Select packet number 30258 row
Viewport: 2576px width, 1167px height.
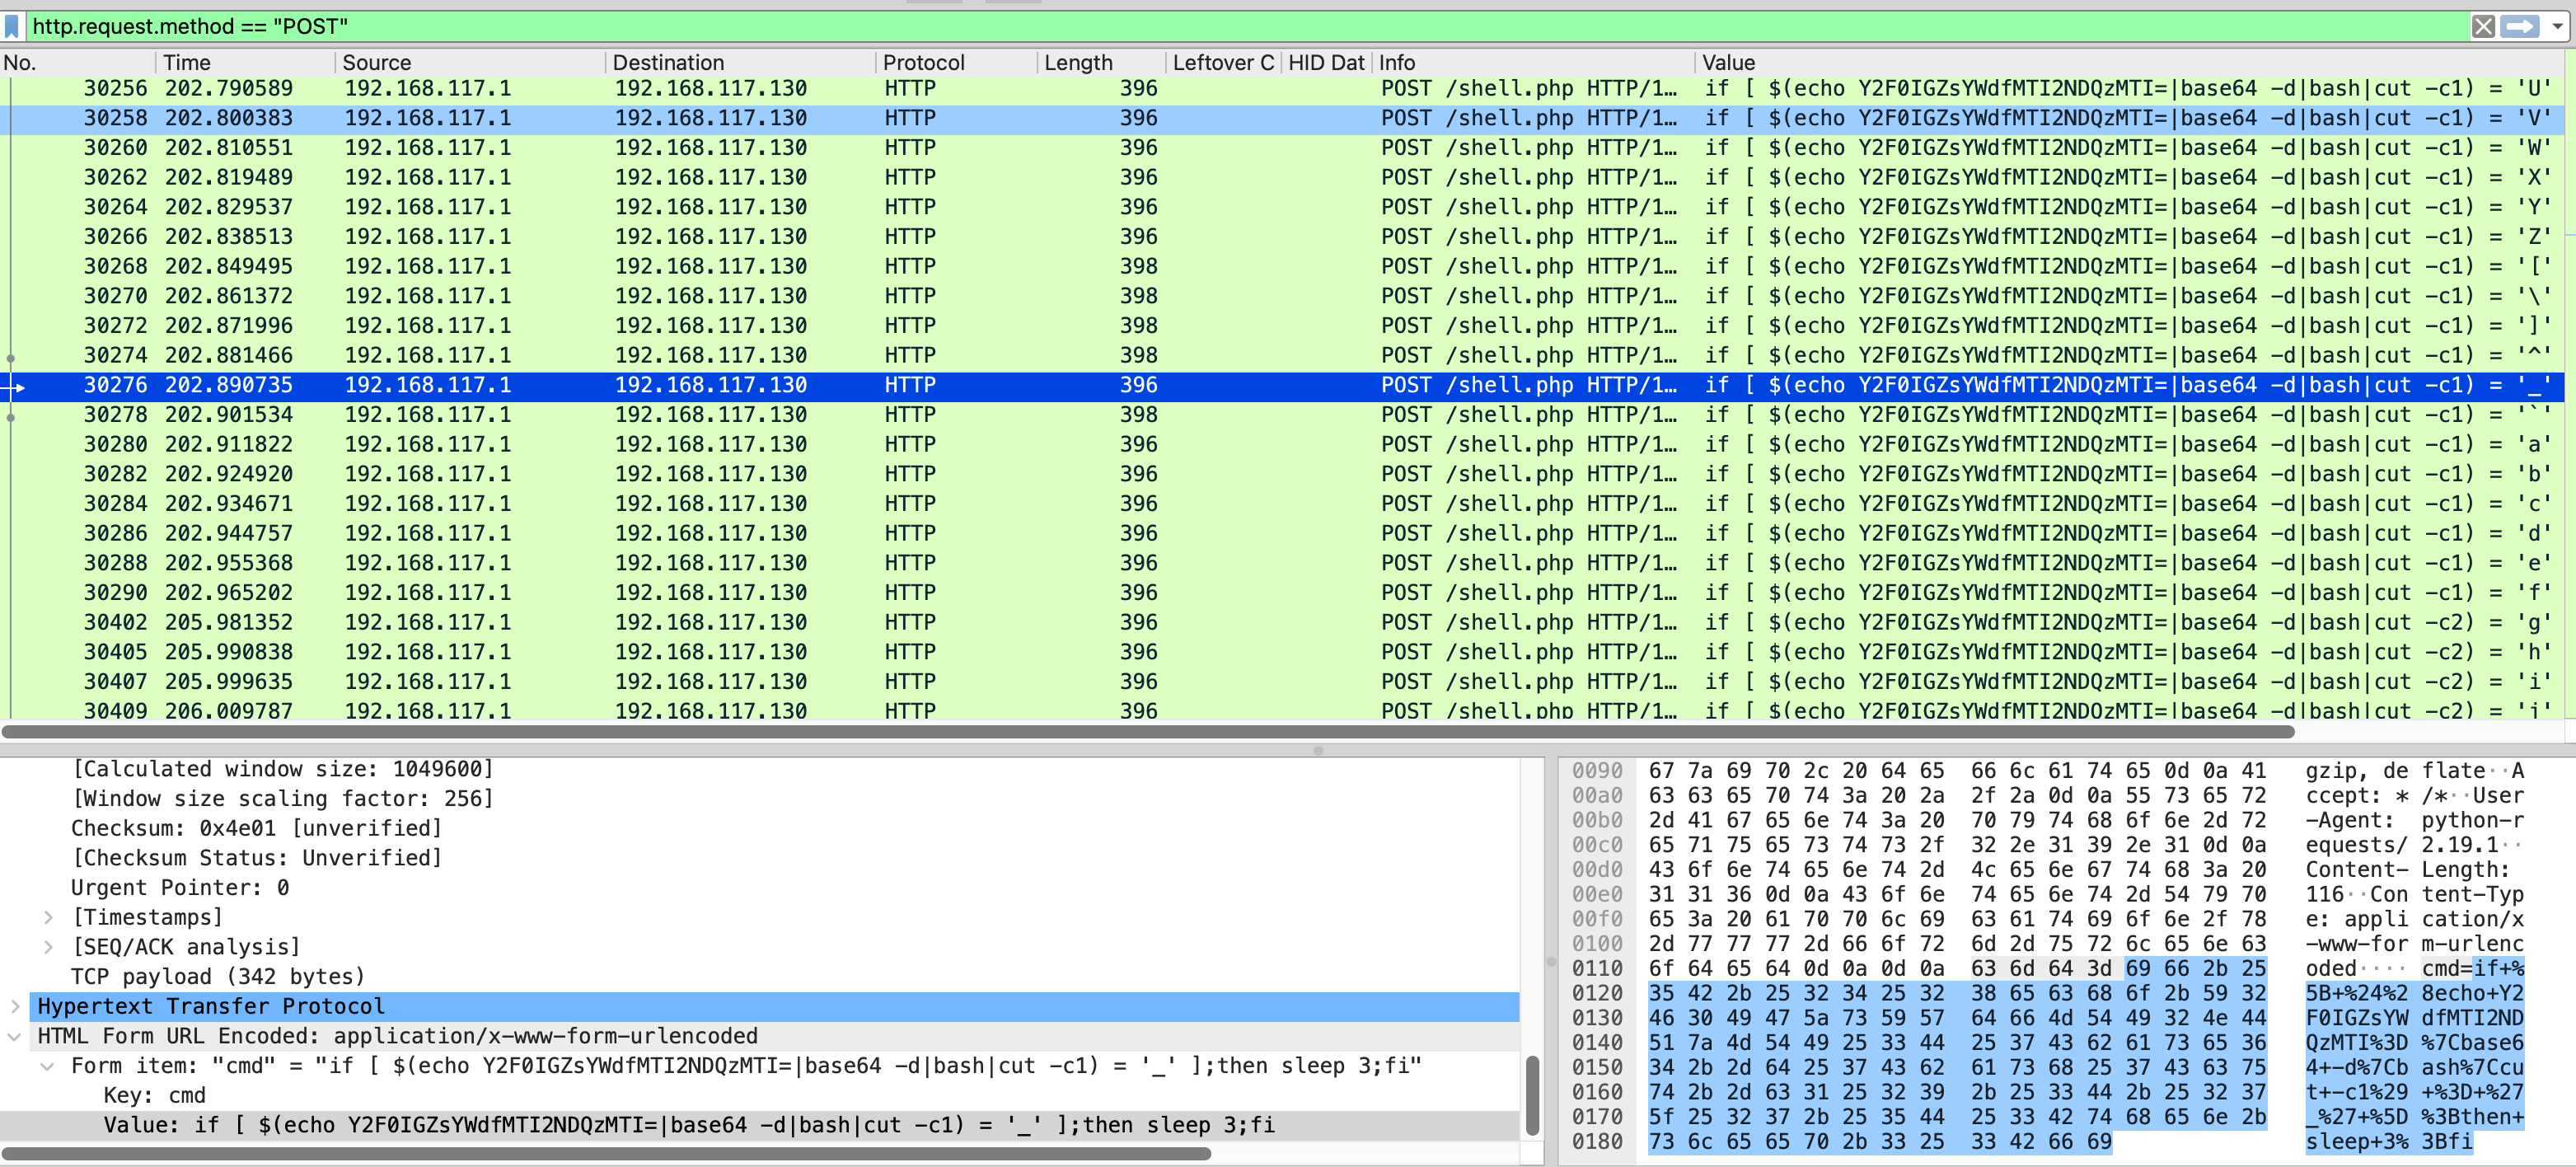(x=700, y=118)
